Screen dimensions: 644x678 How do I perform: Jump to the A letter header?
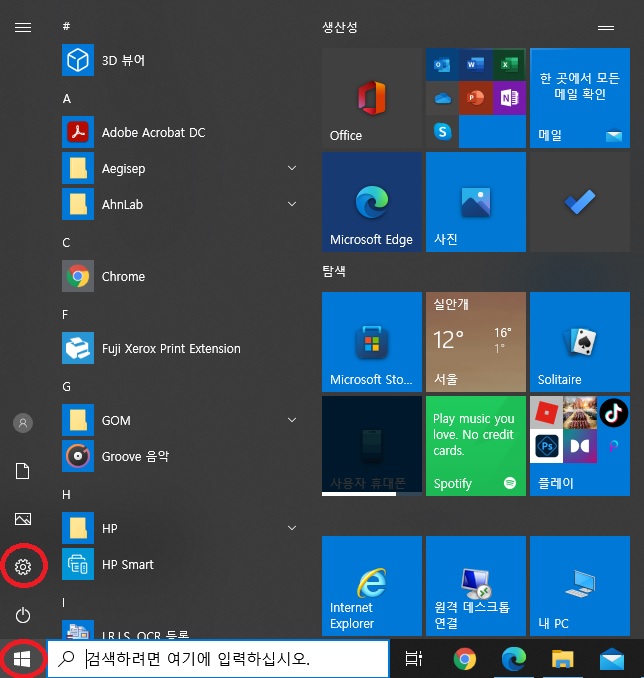67,99
